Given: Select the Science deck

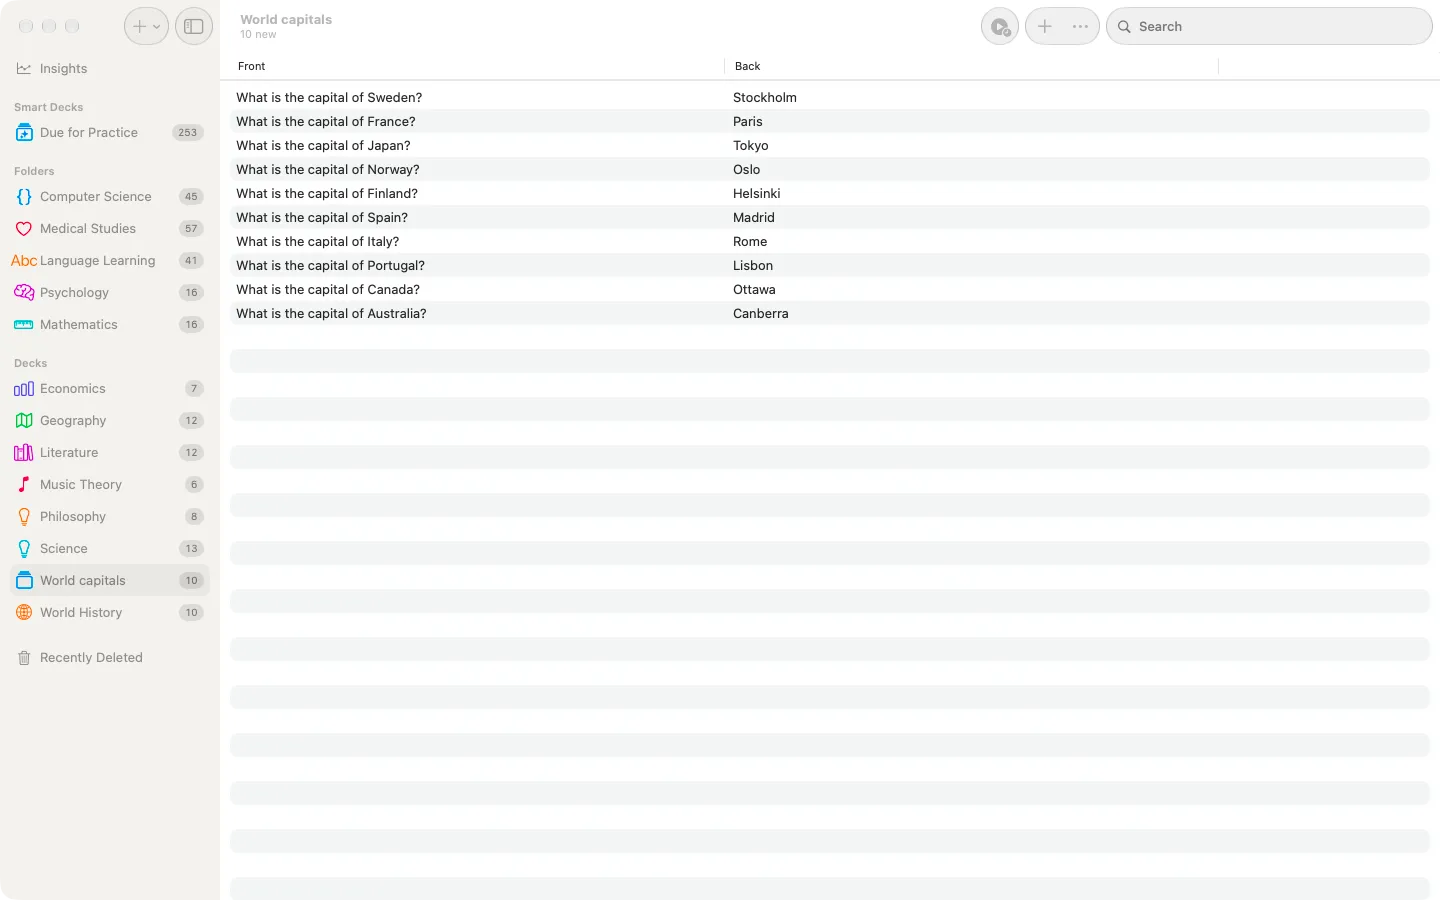Looking at the screenshot, I should [110, 549].
